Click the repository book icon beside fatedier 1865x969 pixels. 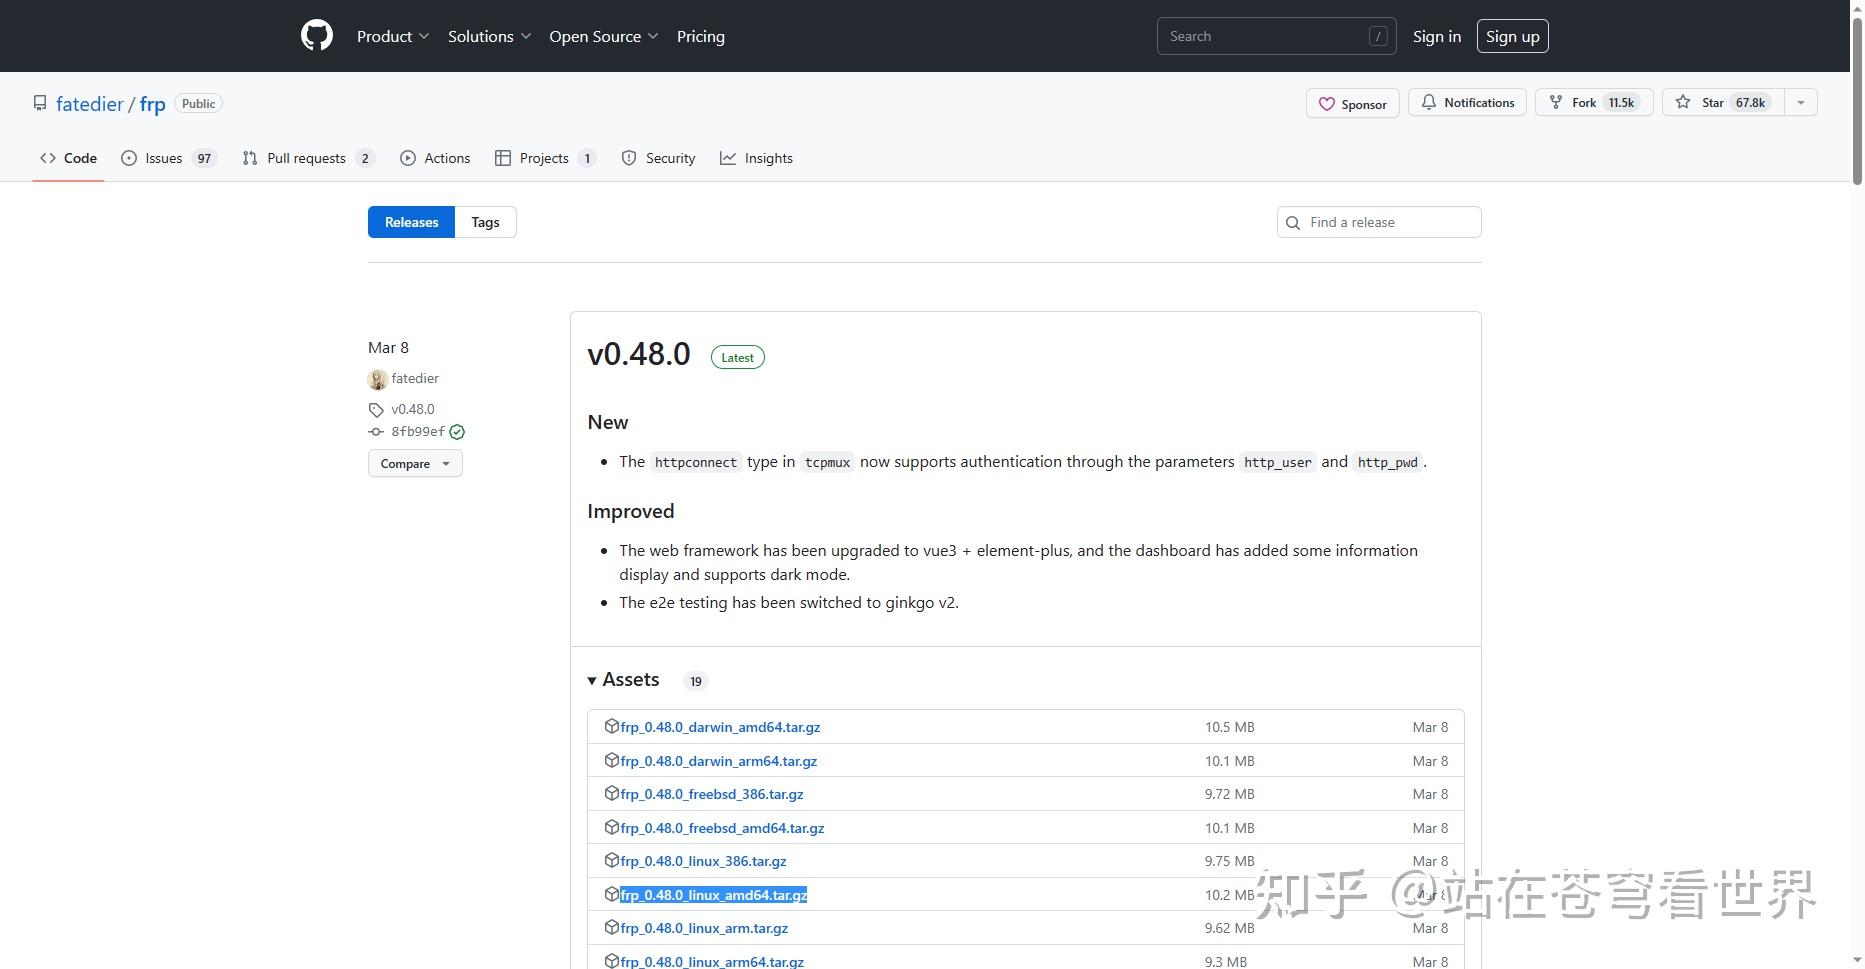point(40,104)
